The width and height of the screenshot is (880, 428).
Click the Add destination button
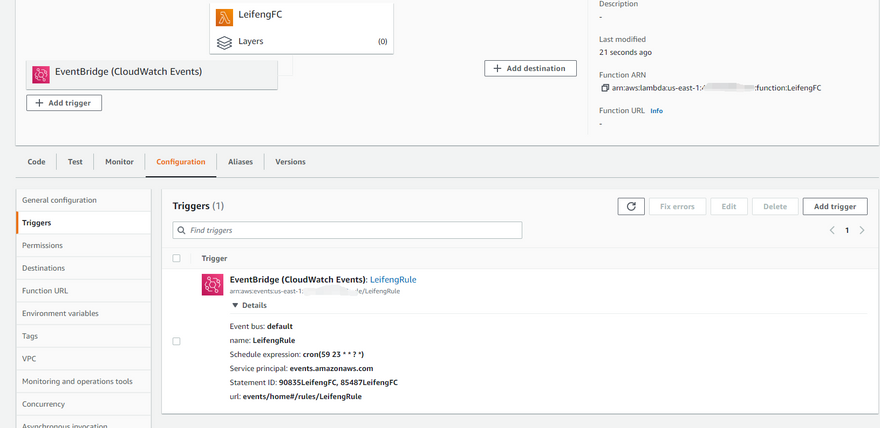tap(531, 68)
